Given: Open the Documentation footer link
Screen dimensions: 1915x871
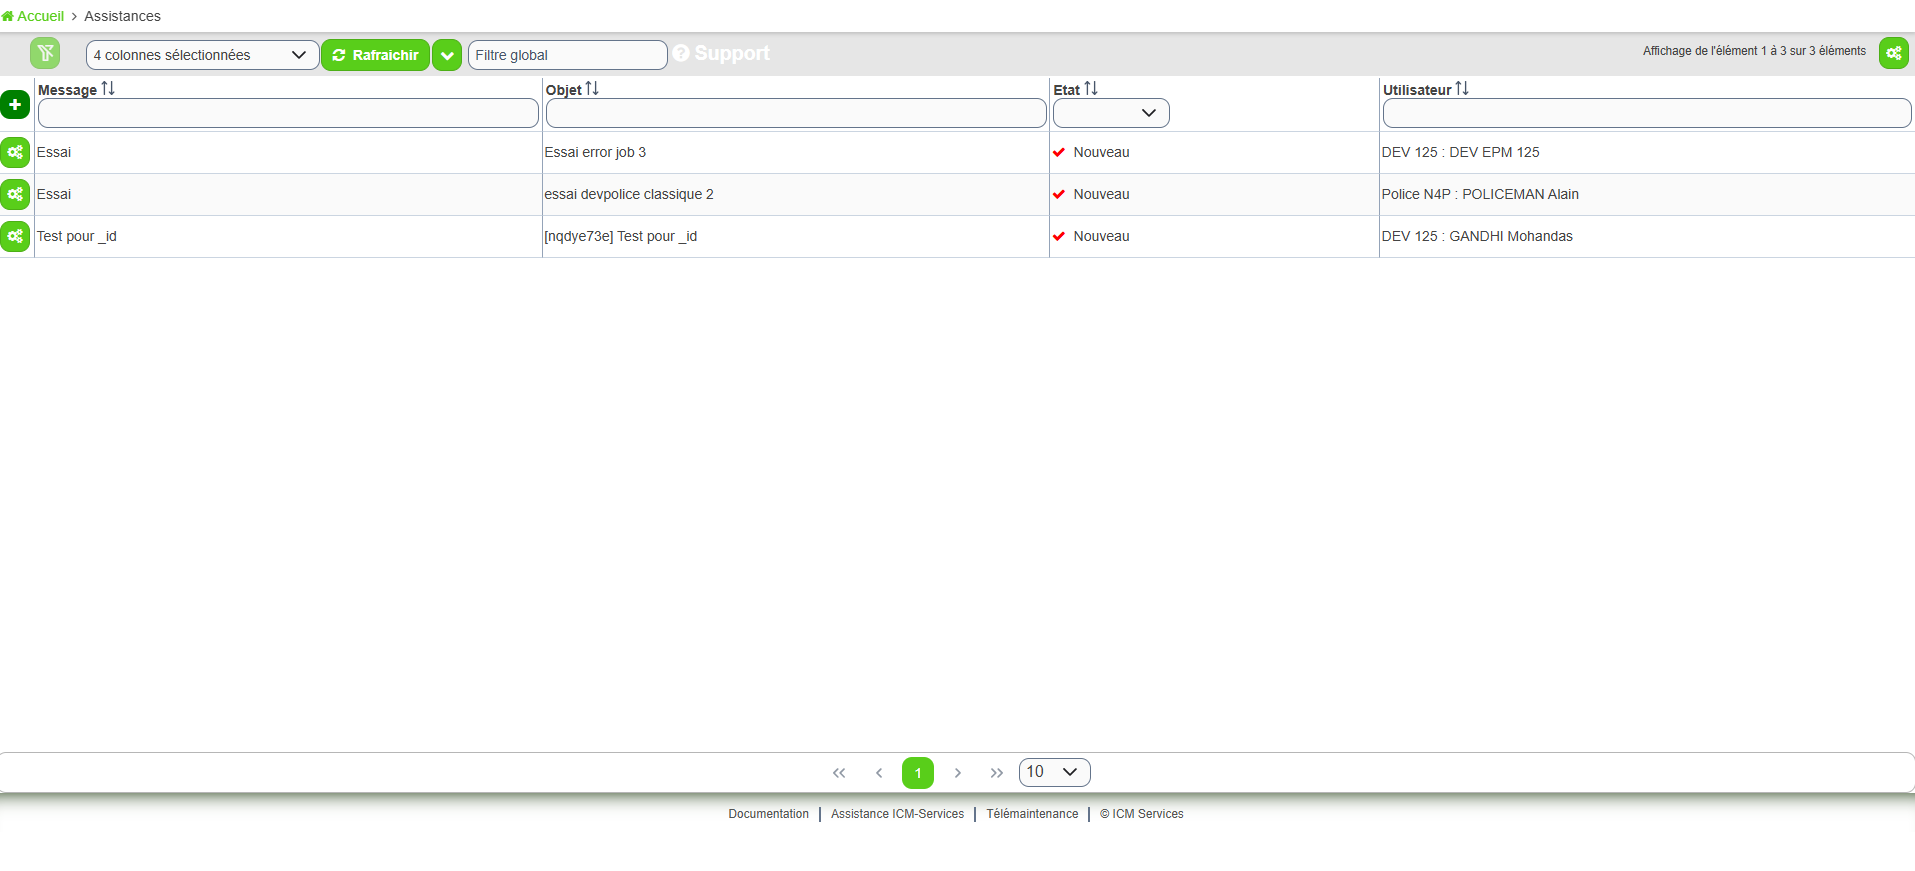Looking at the screenshot, I should (768, 814).
